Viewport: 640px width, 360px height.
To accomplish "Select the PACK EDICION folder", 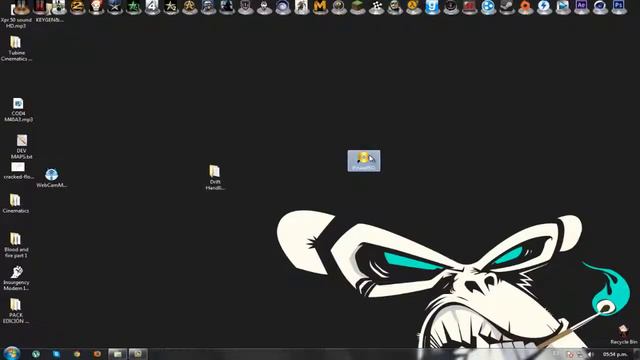I will 16,311.
